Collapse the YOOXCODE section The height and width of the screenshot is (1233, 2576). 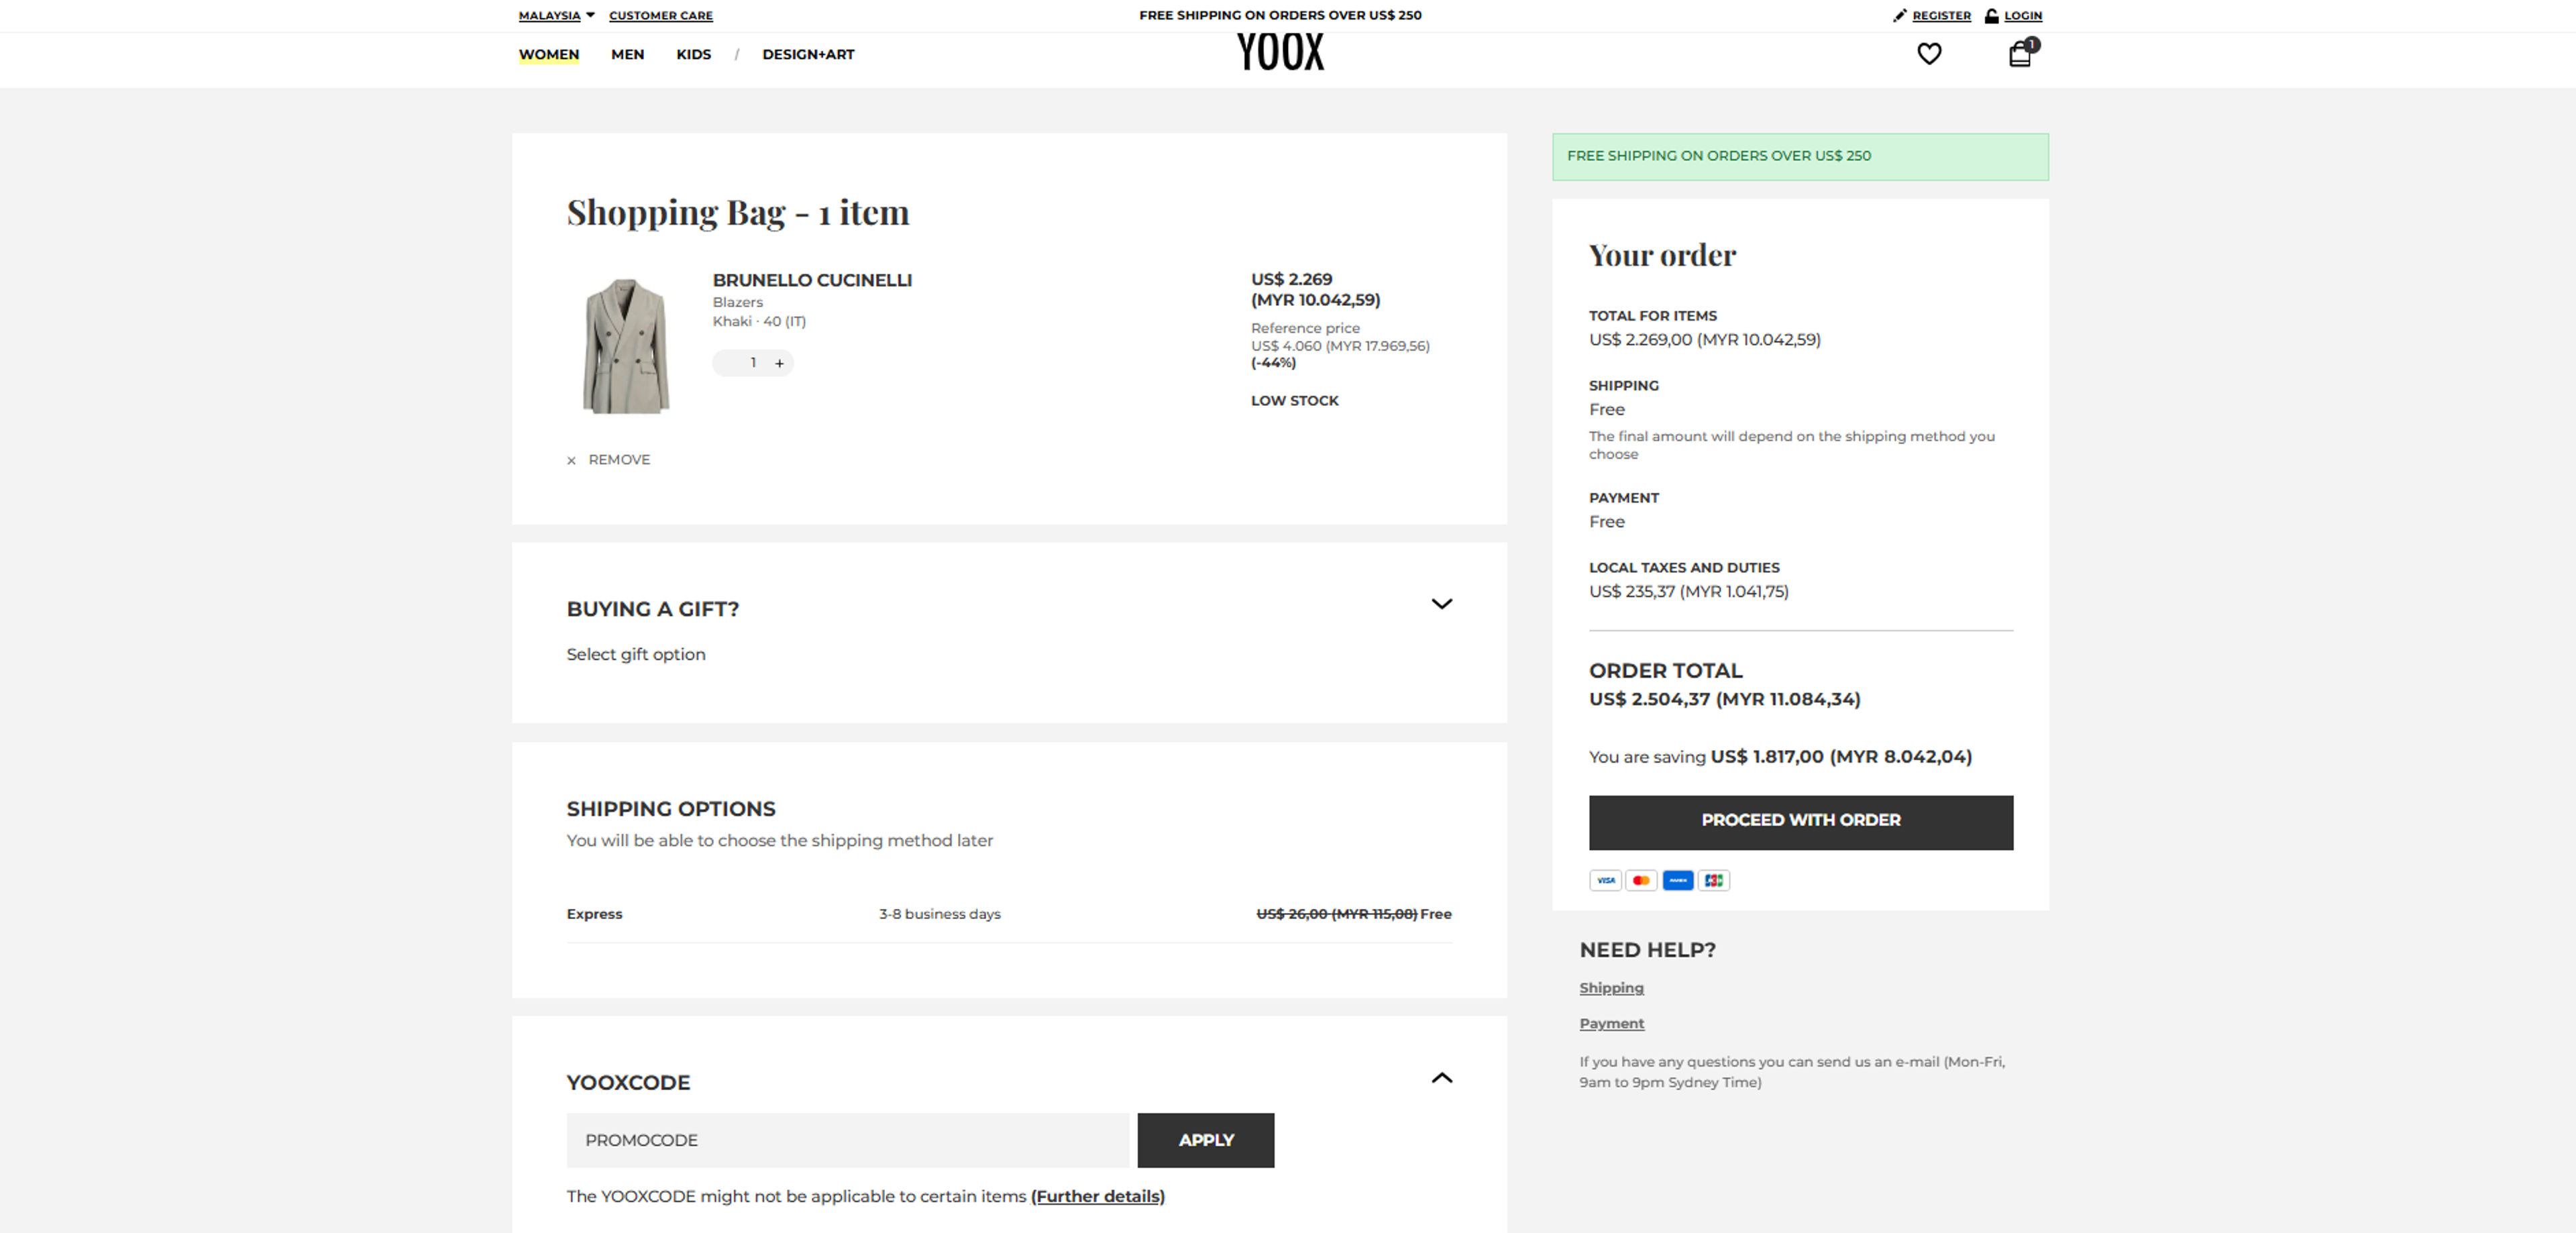click(x=1441, y=1078)
